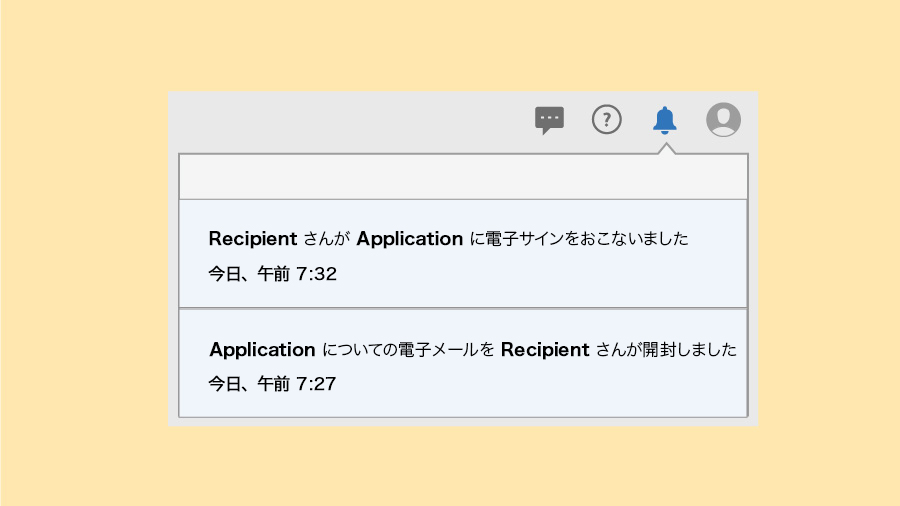900x506 pixels.
Task: Open the chat message bubble icon
Action: 549,120
